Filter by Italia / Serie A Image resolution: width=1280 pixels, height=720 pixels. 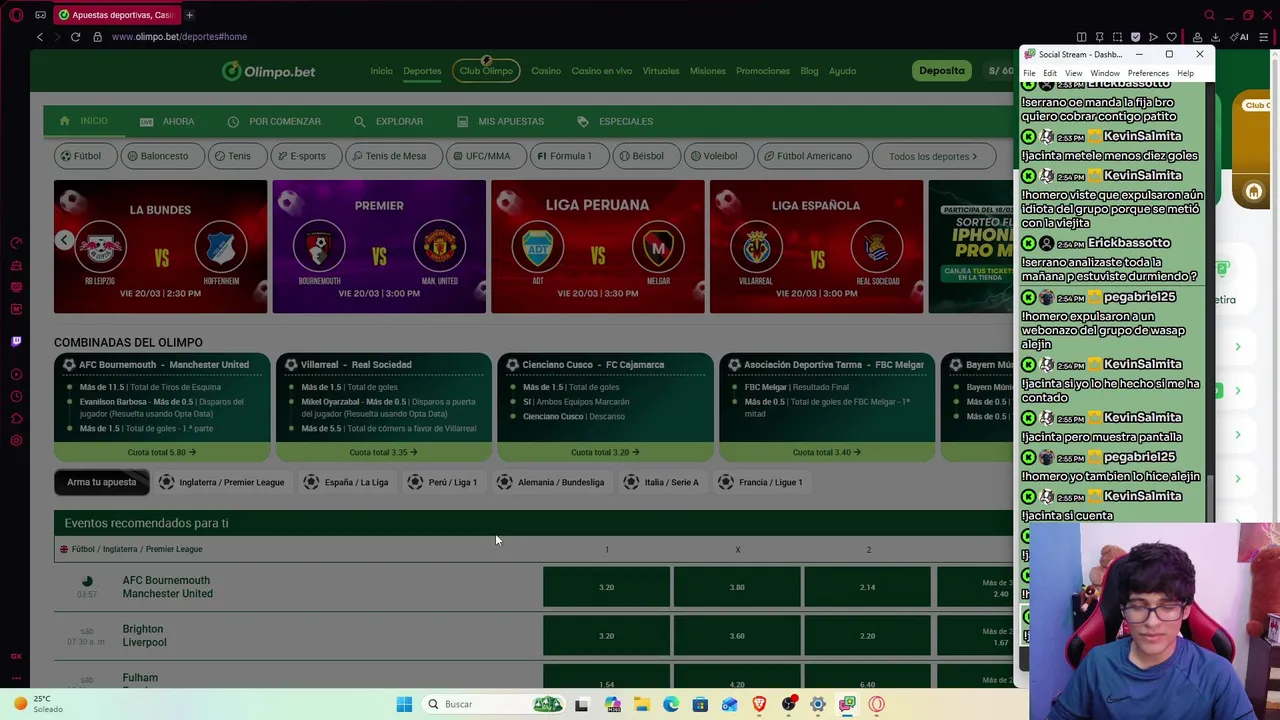[661, 482]
